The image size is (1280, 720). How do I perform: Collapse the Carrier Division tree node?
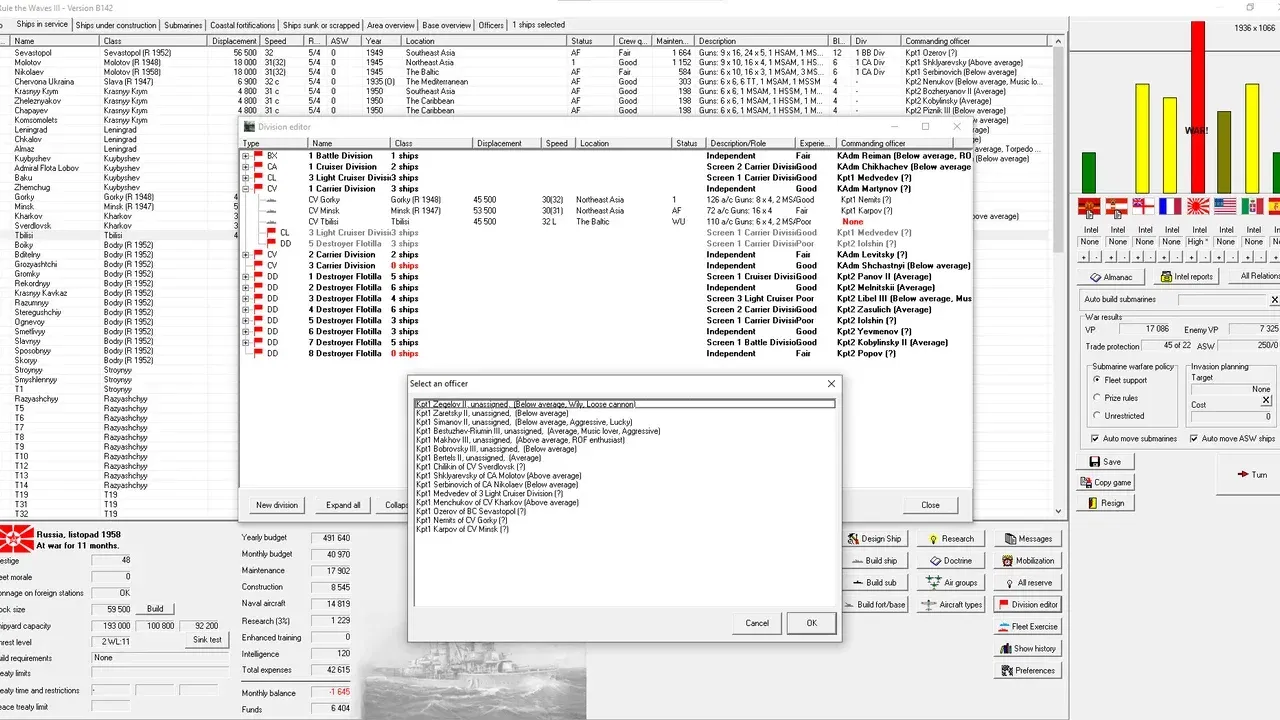coord(245,188)
